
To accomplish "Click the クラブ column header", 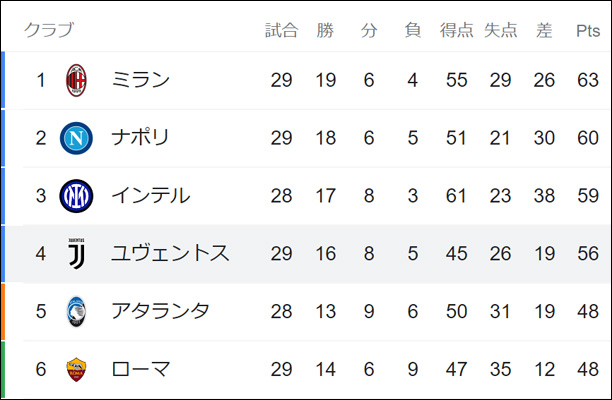I will pos(48,30).
